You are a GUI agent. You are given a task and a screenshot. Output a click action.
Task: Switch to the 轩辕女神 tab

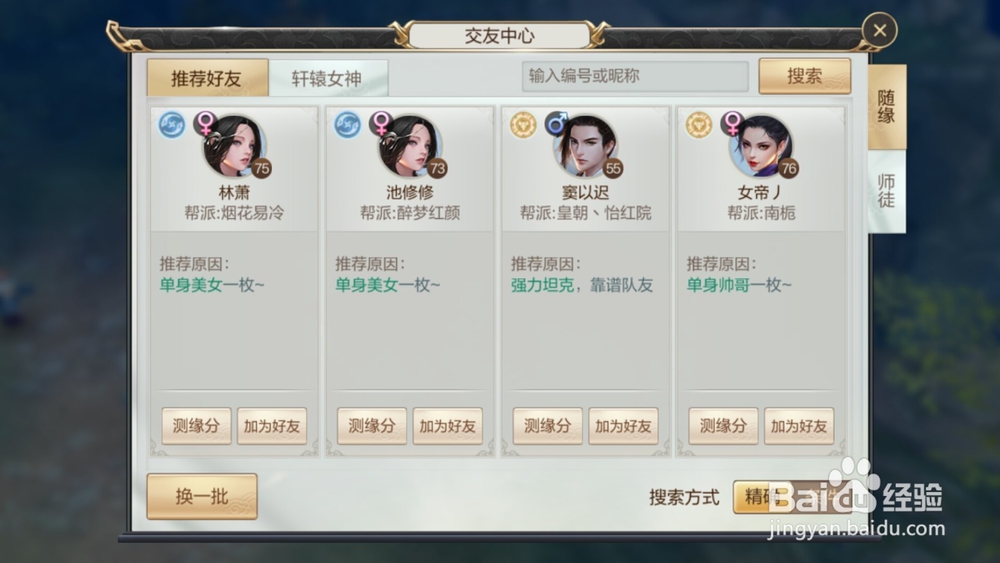[327, 78]
